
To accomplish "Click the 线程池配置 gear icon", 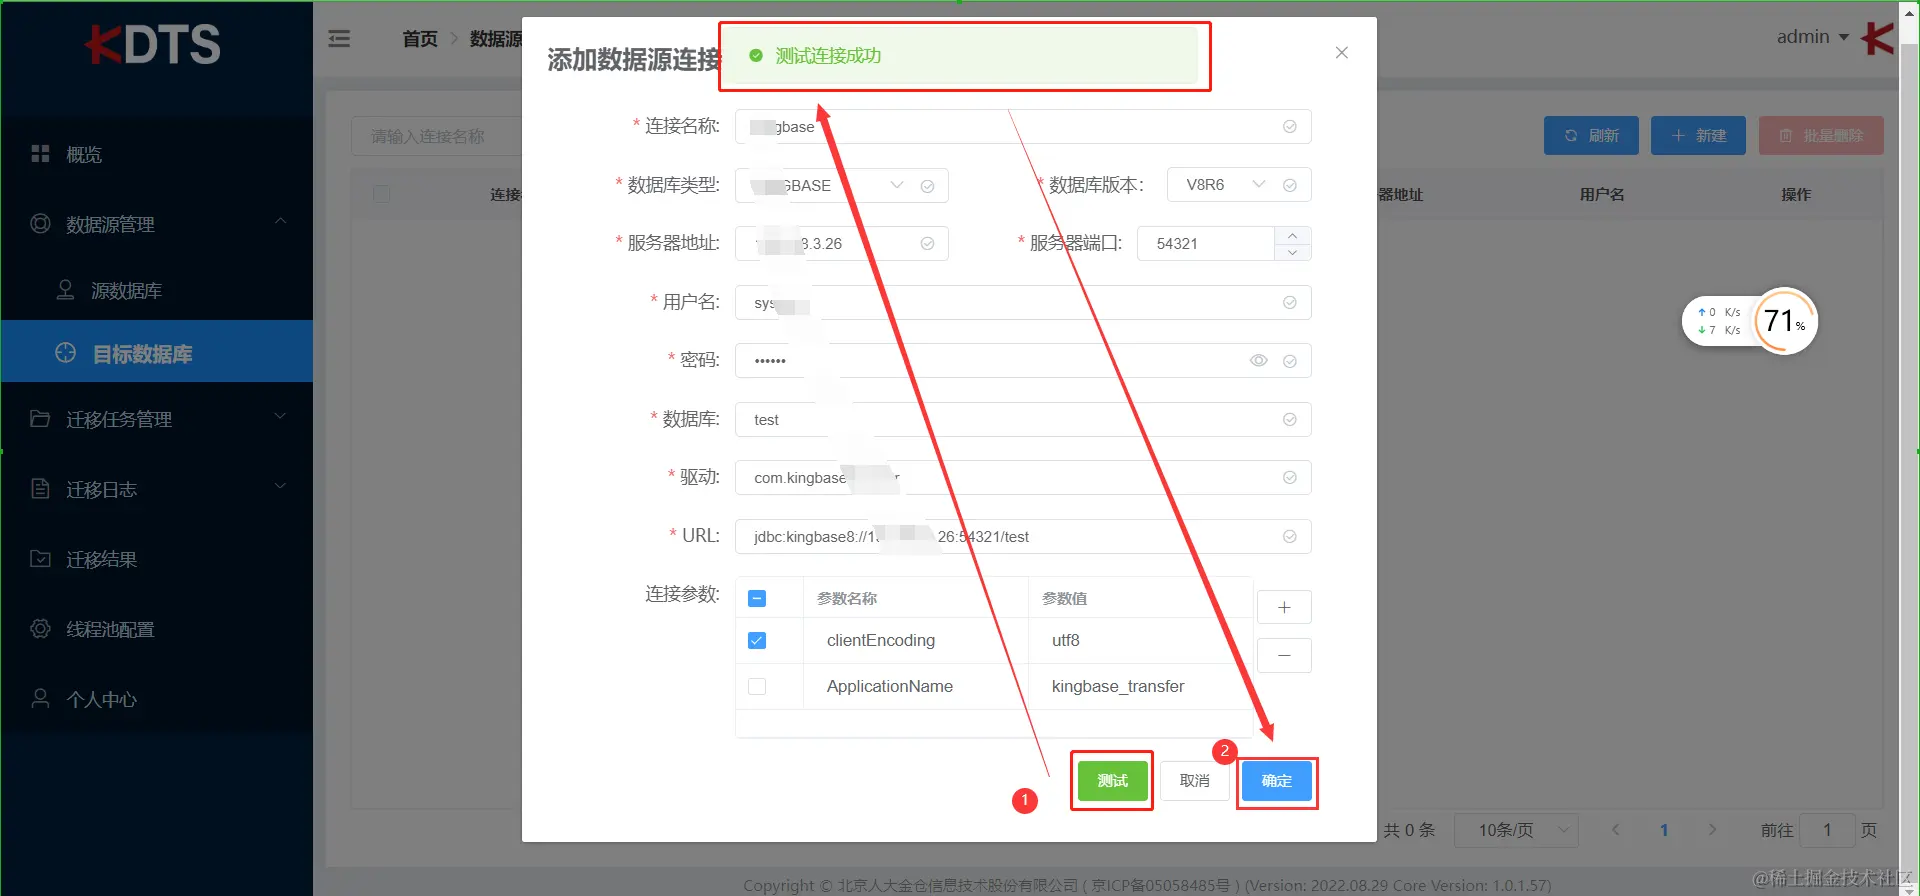I will 40,628.
